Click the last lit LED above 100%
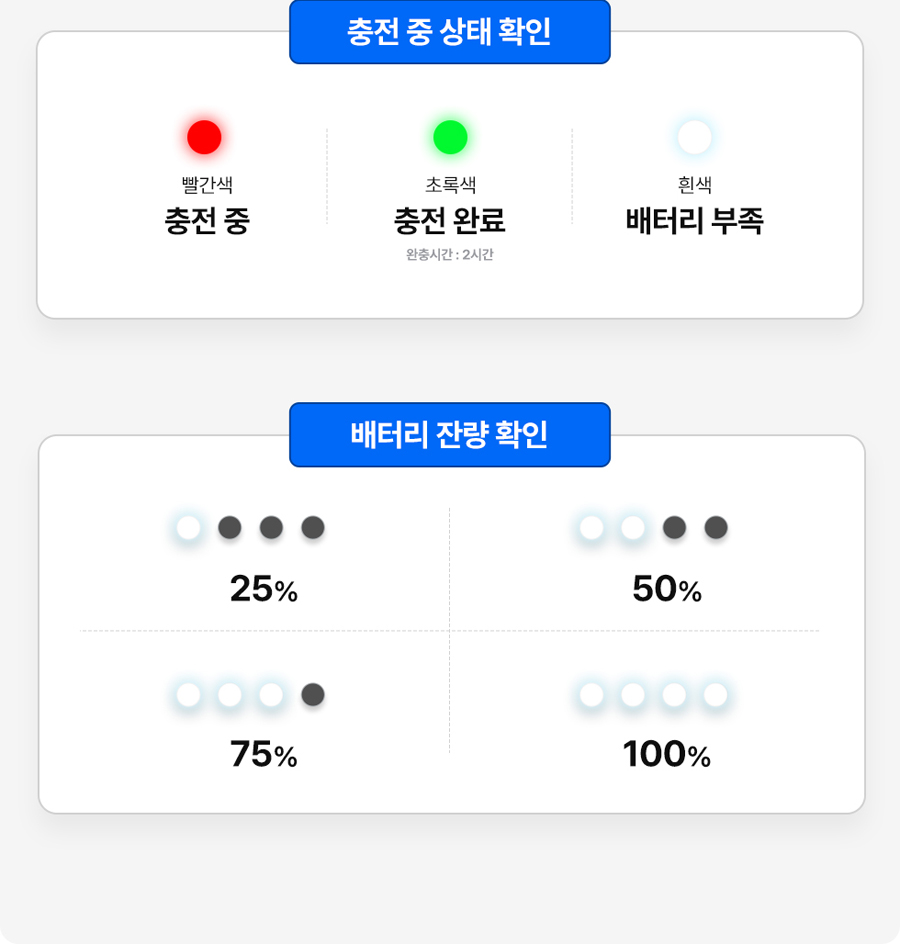The height and width of the screenshot is (944, 900). 715,694
